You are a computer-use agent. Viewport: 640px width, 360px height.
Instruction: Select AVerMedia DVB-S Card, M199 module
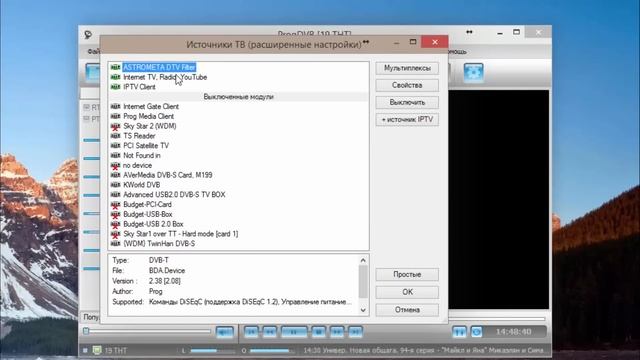pos(168,175)
